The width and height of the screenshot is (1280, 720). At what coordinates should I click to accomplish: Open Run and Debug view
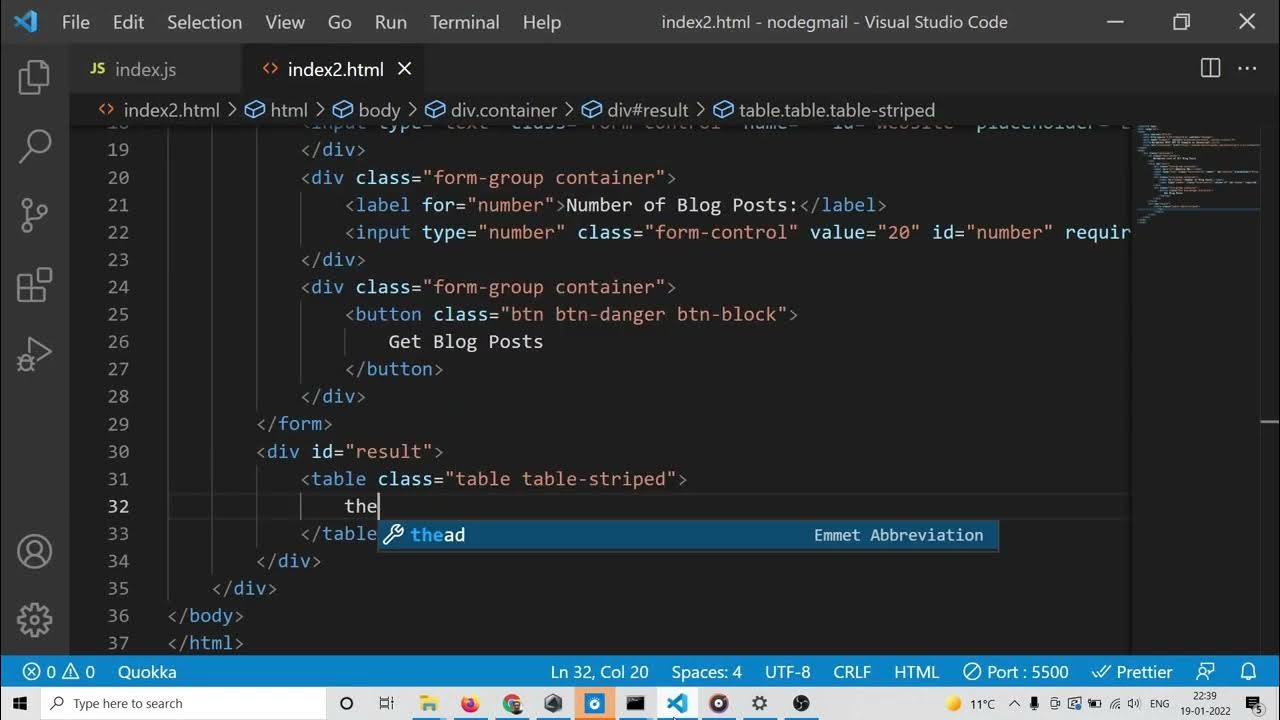pyautogui.click(x=34, y=355)
